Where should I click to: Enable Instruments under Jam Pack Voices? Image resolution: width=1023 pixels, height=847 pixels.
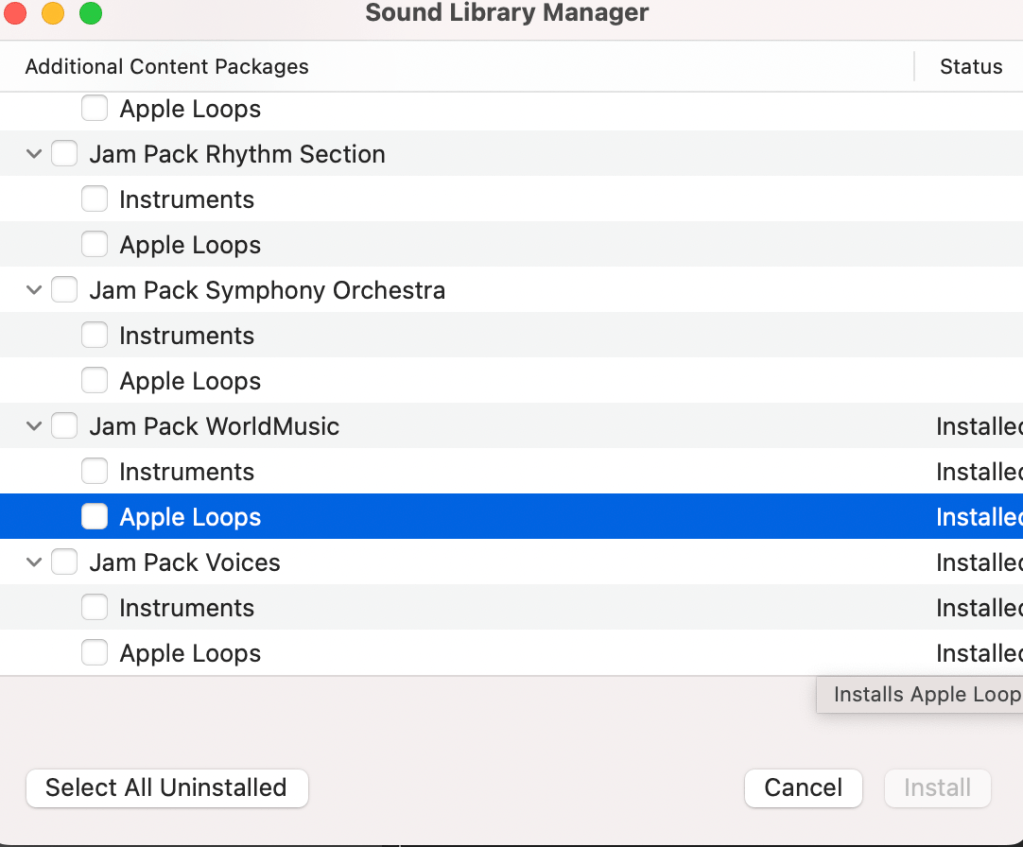(94, 607)
